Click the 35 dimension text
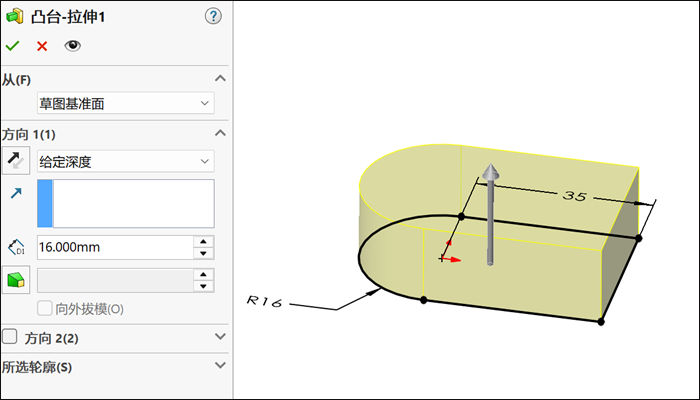Viewport: 700px width, 400px height. click(574, 195)
